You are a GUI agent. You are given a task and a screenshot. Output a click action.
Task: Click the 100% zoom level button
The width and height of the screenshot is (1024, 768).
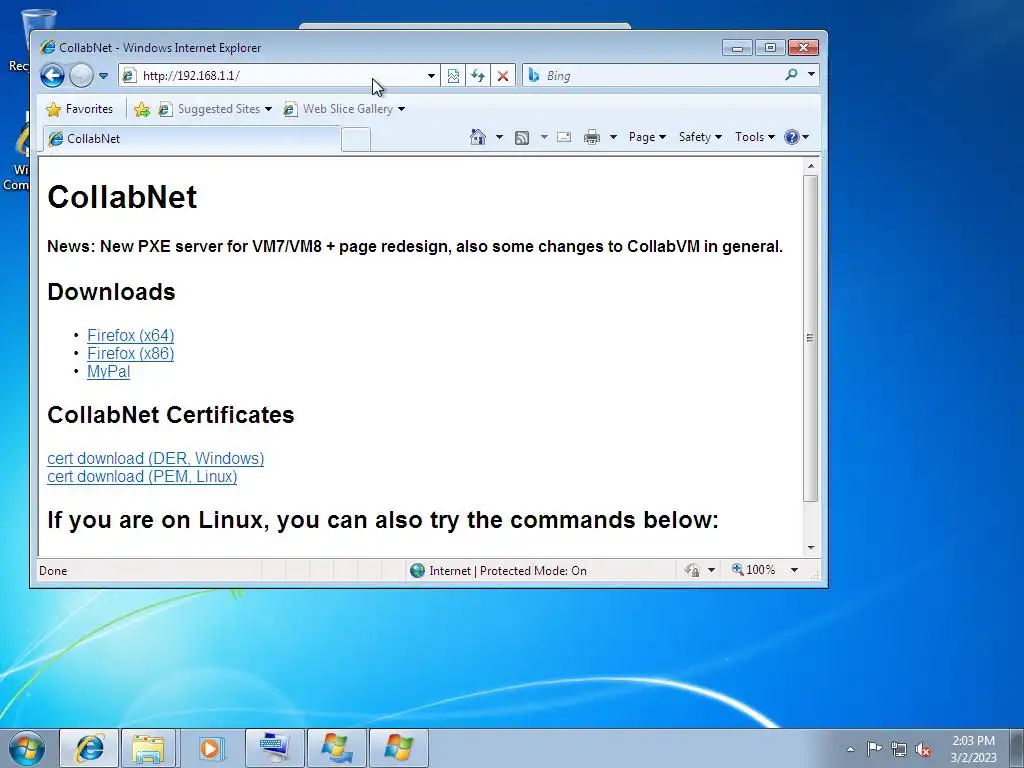coord(754,570)
